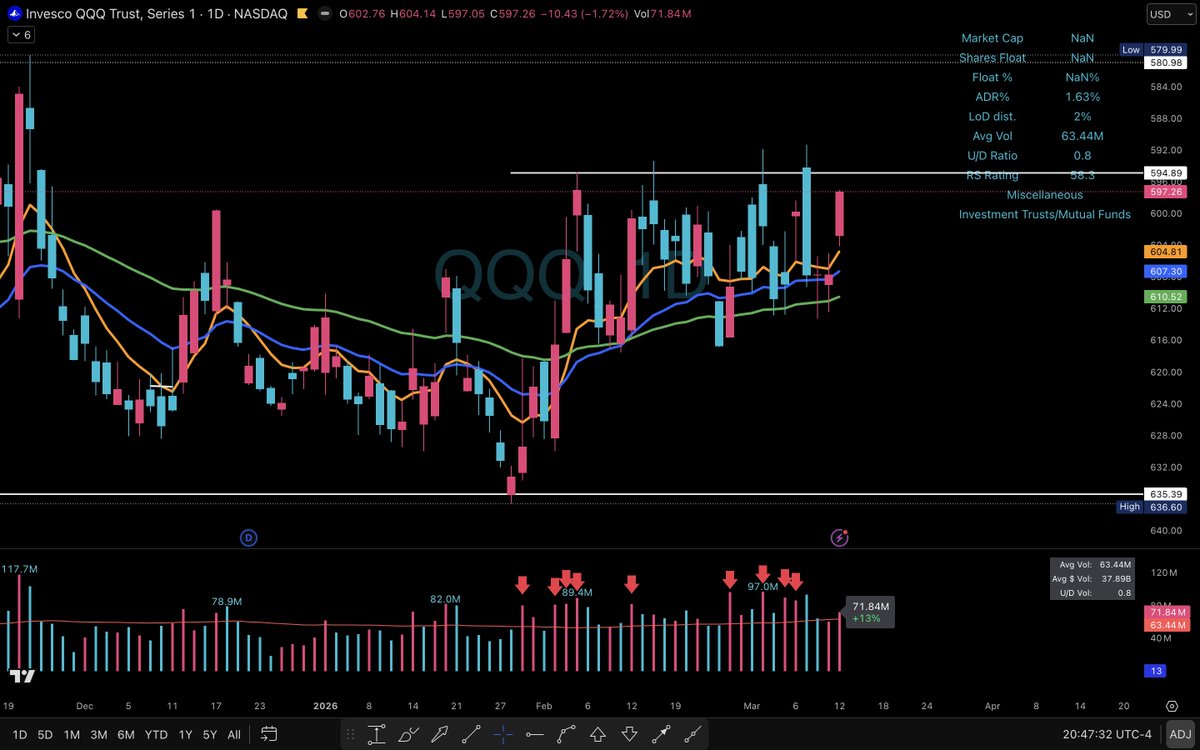Click the white 594.89 horizontal line label

(x=1168, y=172)
